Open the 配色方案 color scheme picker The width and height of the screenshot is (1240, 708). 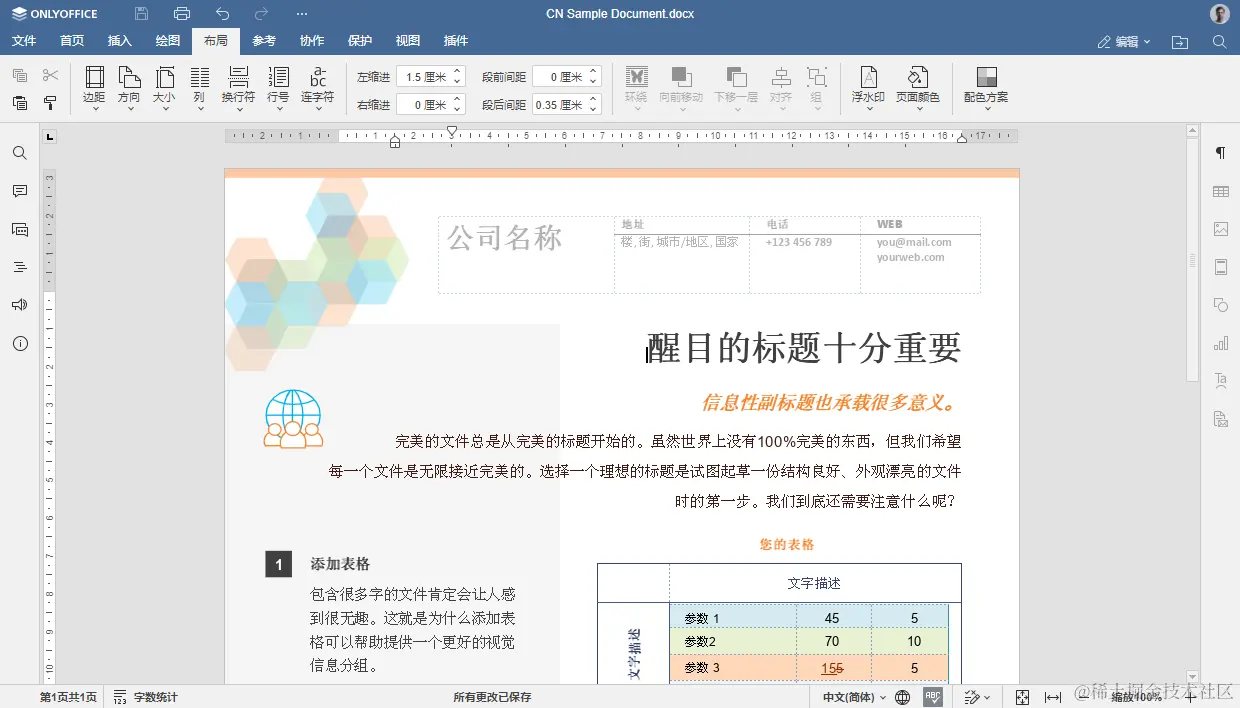click(988, 87)
